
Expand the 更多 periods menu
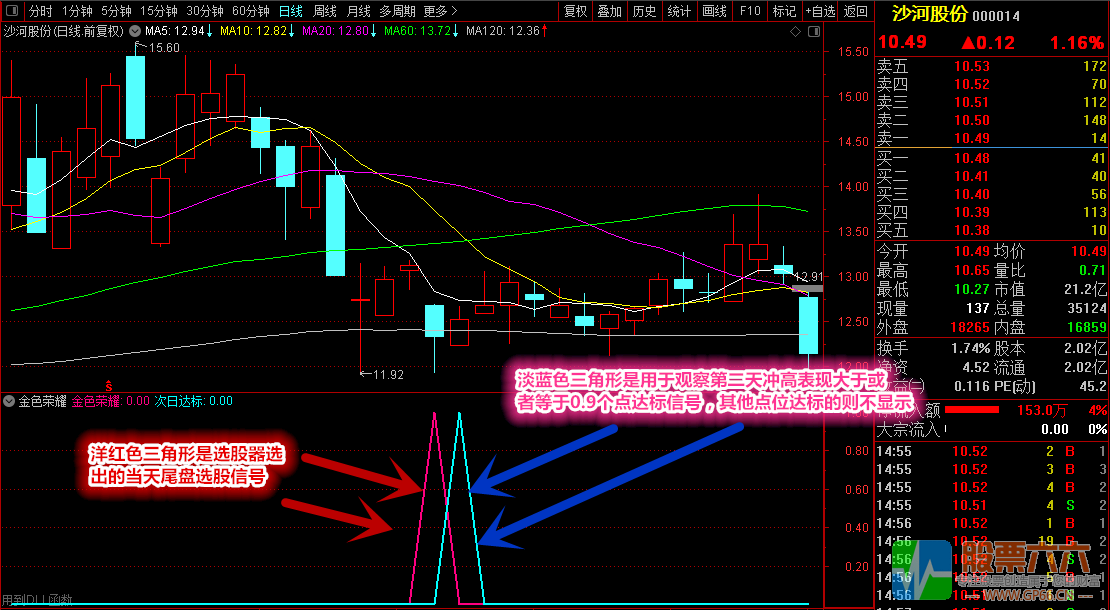pos(435,12)
